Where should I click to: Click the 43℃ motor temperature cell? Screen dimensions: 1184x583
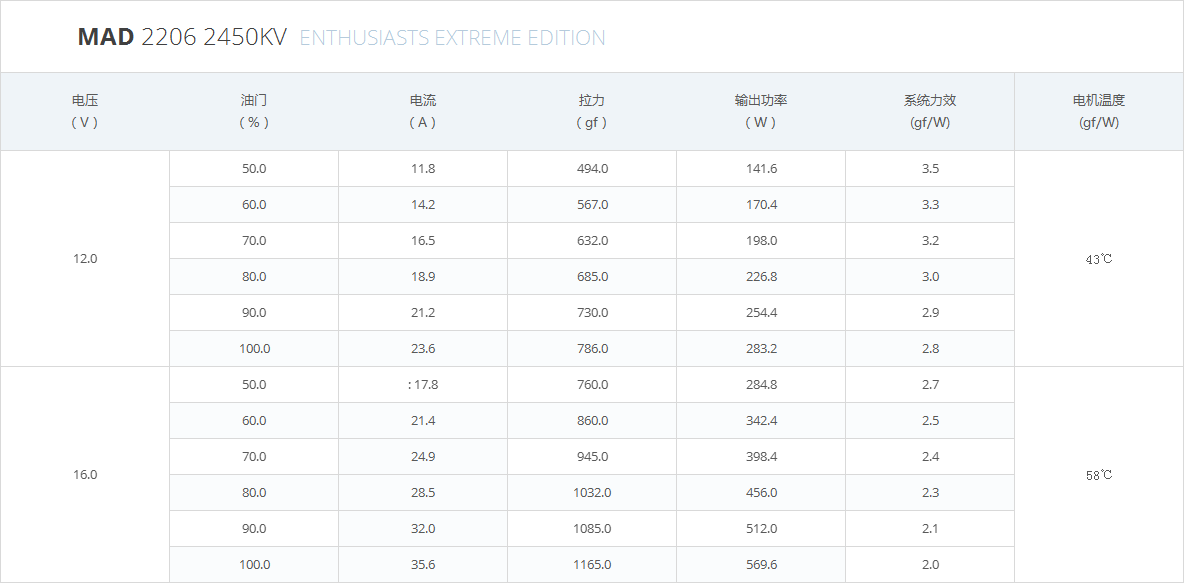pyautogui.click(x=1099, y=258)
